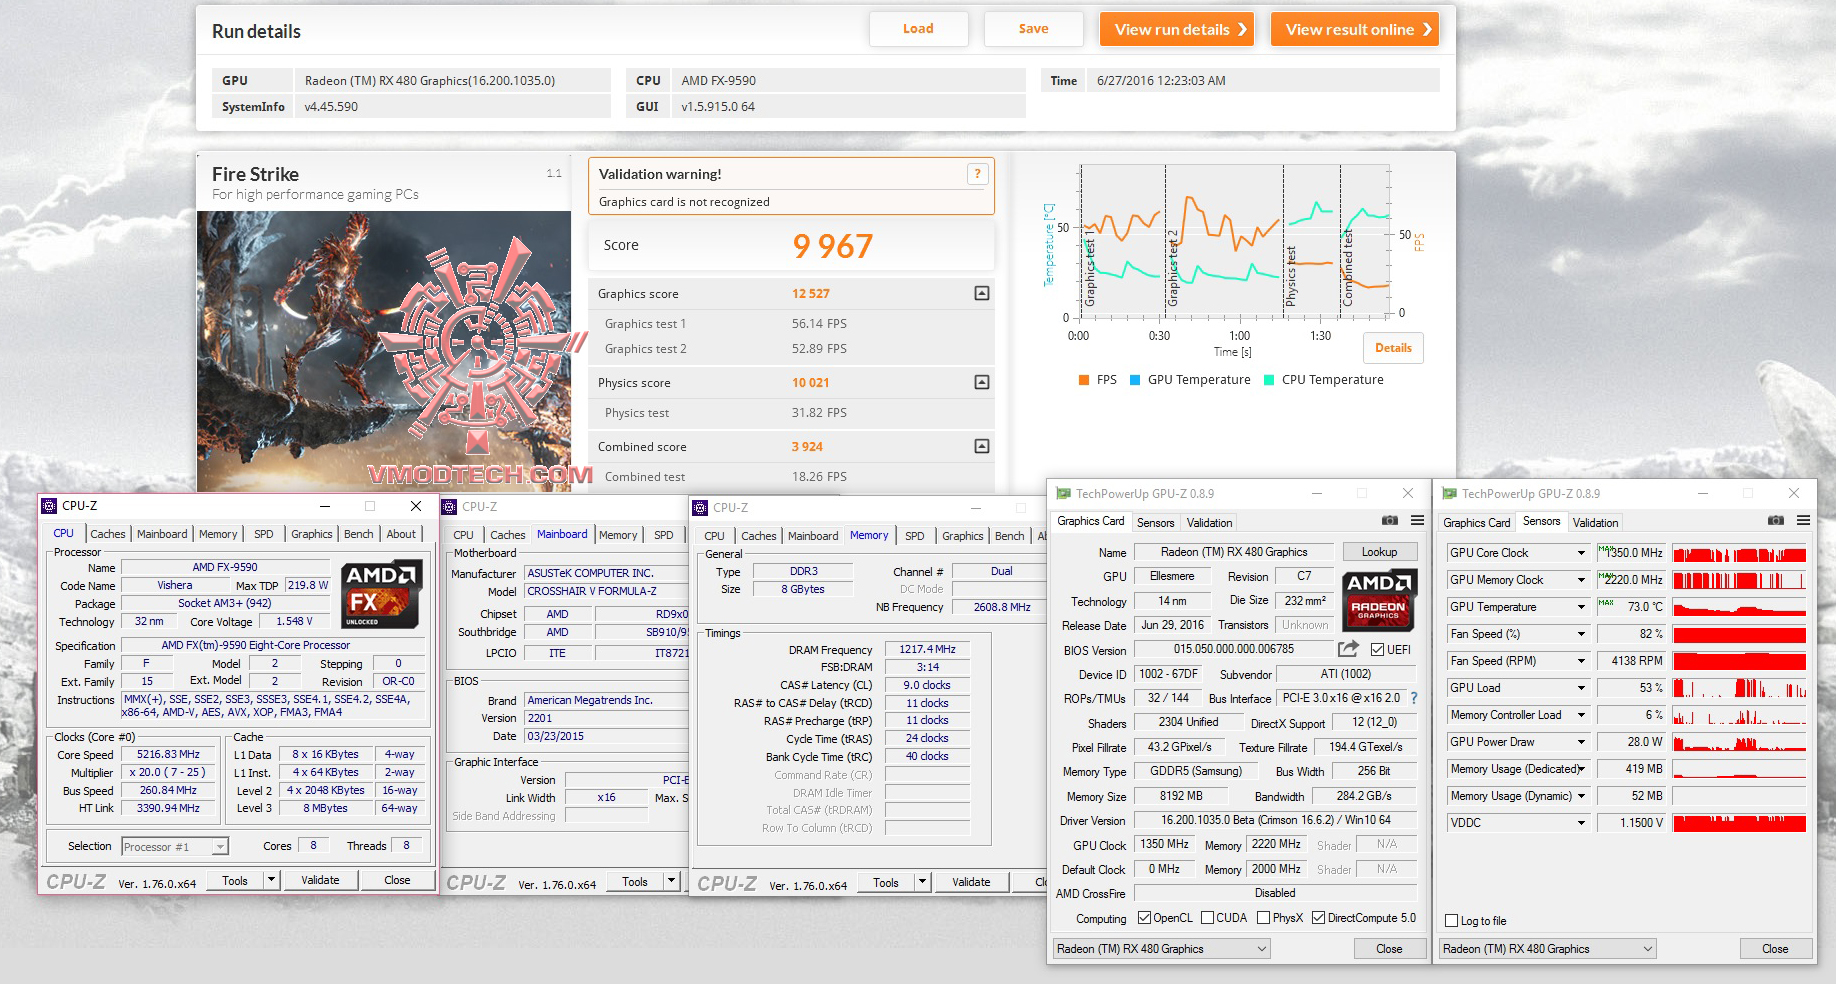Click the Fire Strike score value 9 967
Viewport: 1836px width, 984px height.
click(833, 246)
